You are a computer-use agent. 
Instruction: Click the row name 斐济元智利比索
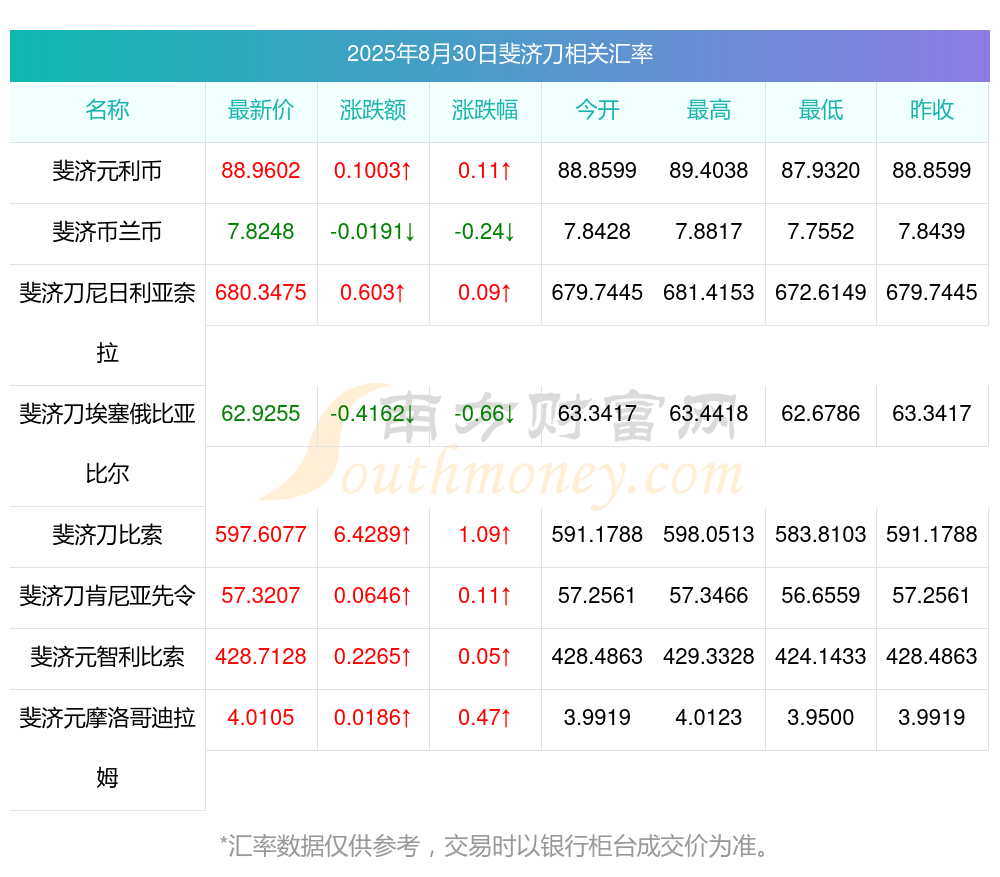pyautogui.click(x=107, y=656)
